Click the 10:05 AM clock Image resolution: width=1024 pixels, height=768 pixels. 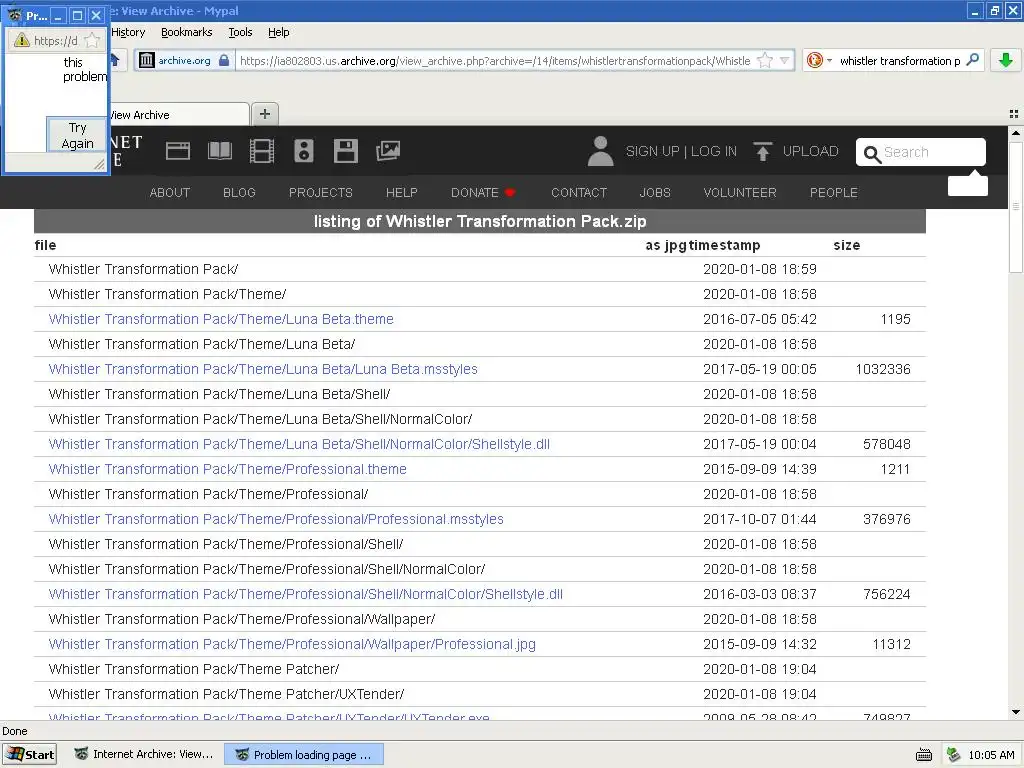[991, 755]
